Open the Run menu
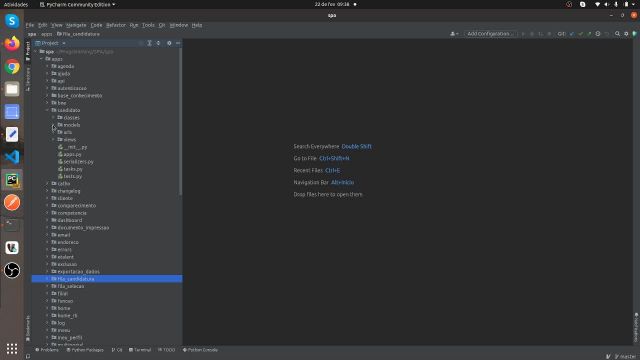The height and width of the screenshot is (360, 640). 134,25
